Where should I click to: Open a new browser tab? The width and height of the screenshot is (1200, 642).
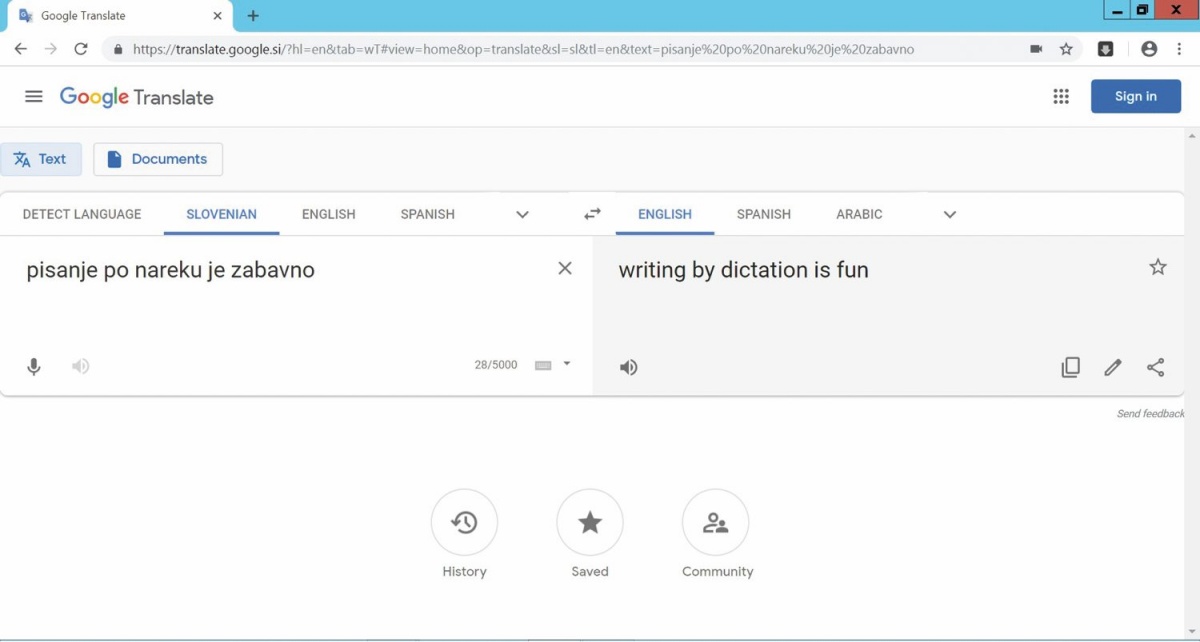tap(253, 16)
